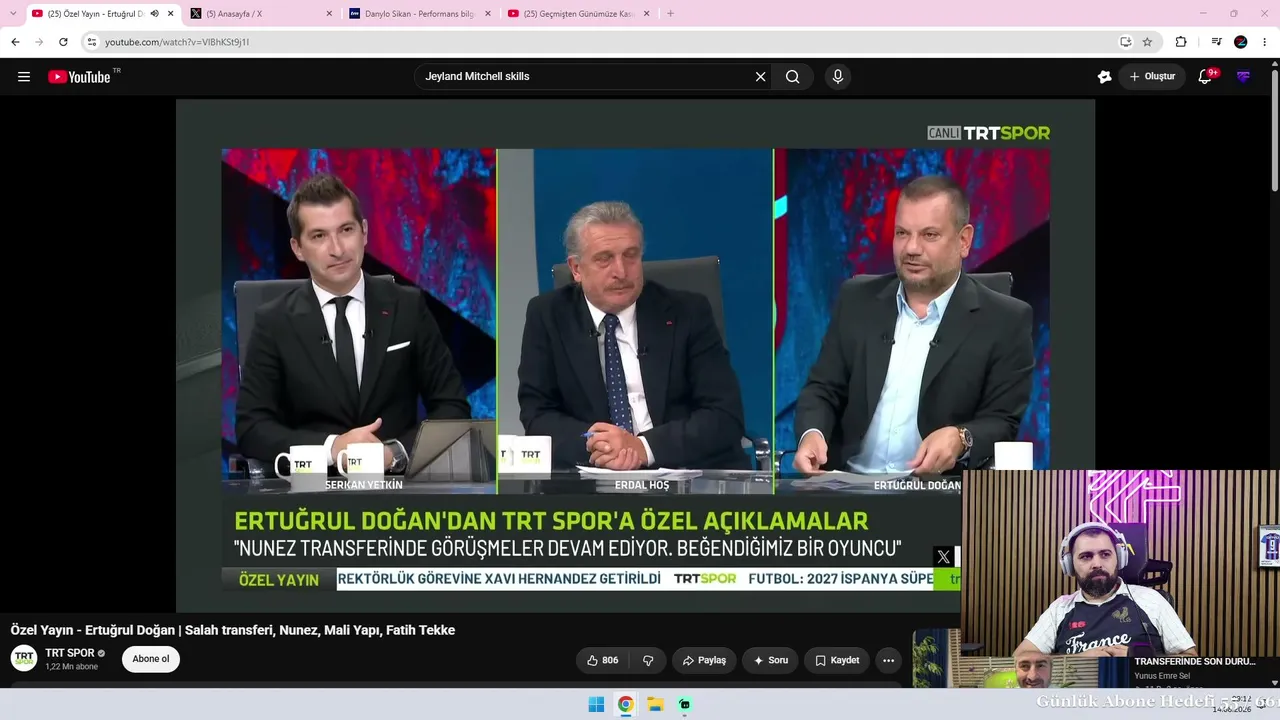The width and height of the screenshot is (1280, 720).
Task: Like the video (806 likes)
Action: coord(603,660)
